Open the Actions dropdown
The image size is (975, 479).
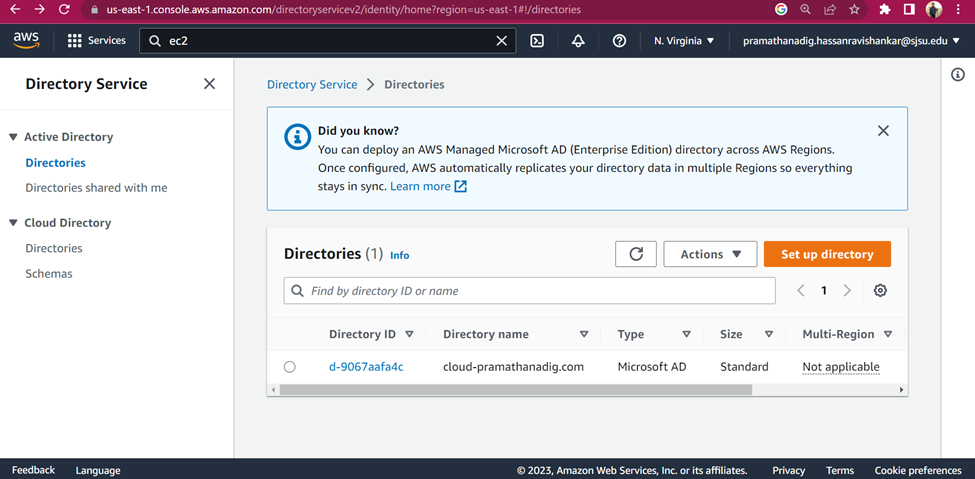click(710, 254)
